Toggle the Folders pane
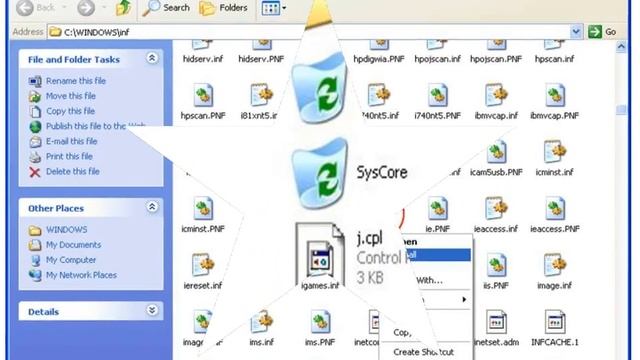This screenshot has height=360, width=640. (224, 8)
